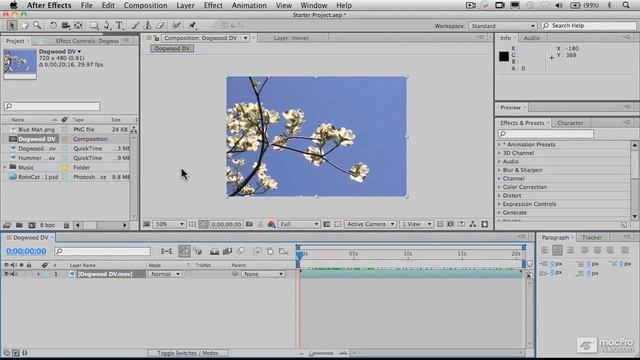Delete selected project item trash icon

67,225
